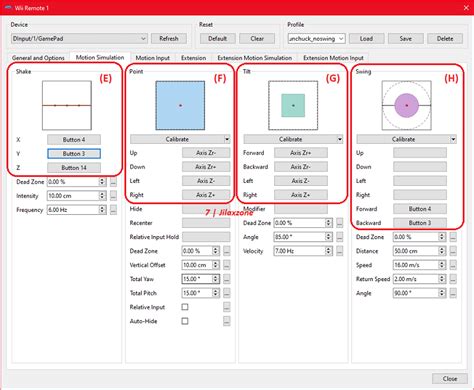Click the Refresh button
The height and width of the screenshot is (390, 474).
point(169,39)
